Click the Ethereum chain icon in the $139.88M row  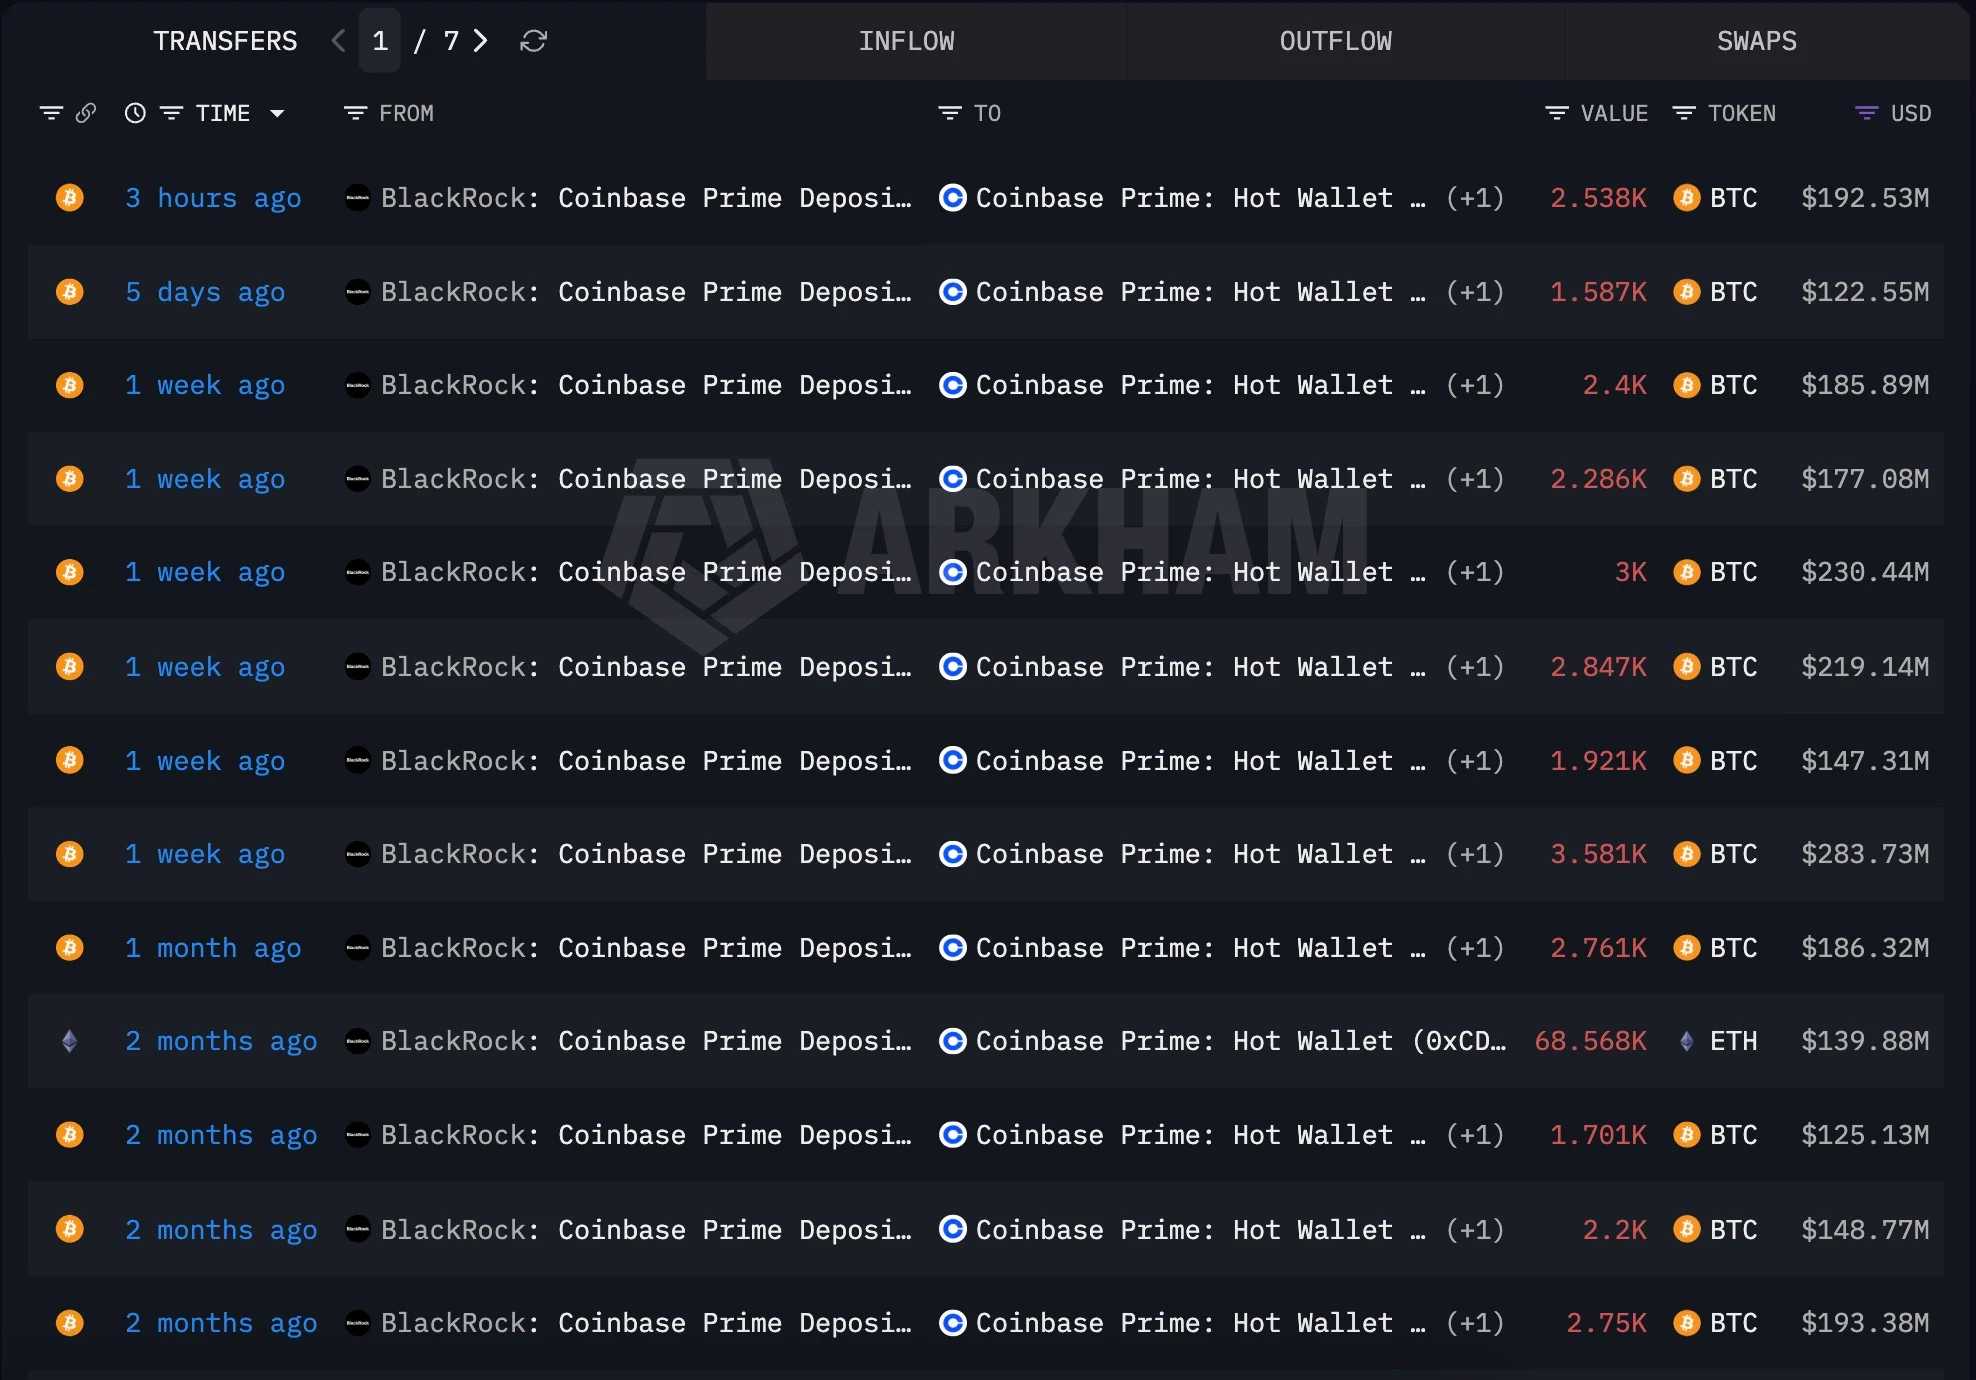(x=70, y=1041)
